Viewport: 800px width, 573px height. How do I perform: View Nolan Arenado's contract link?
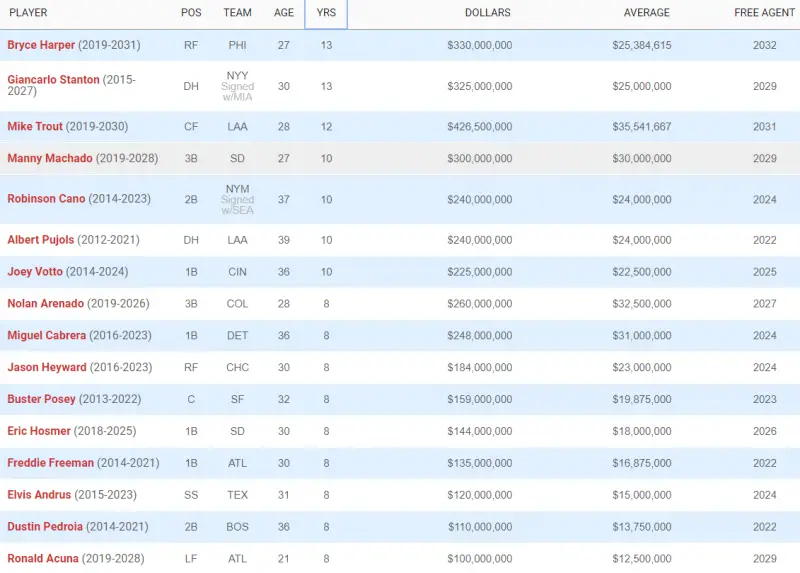pyautogui.click(x=46, y=304)
